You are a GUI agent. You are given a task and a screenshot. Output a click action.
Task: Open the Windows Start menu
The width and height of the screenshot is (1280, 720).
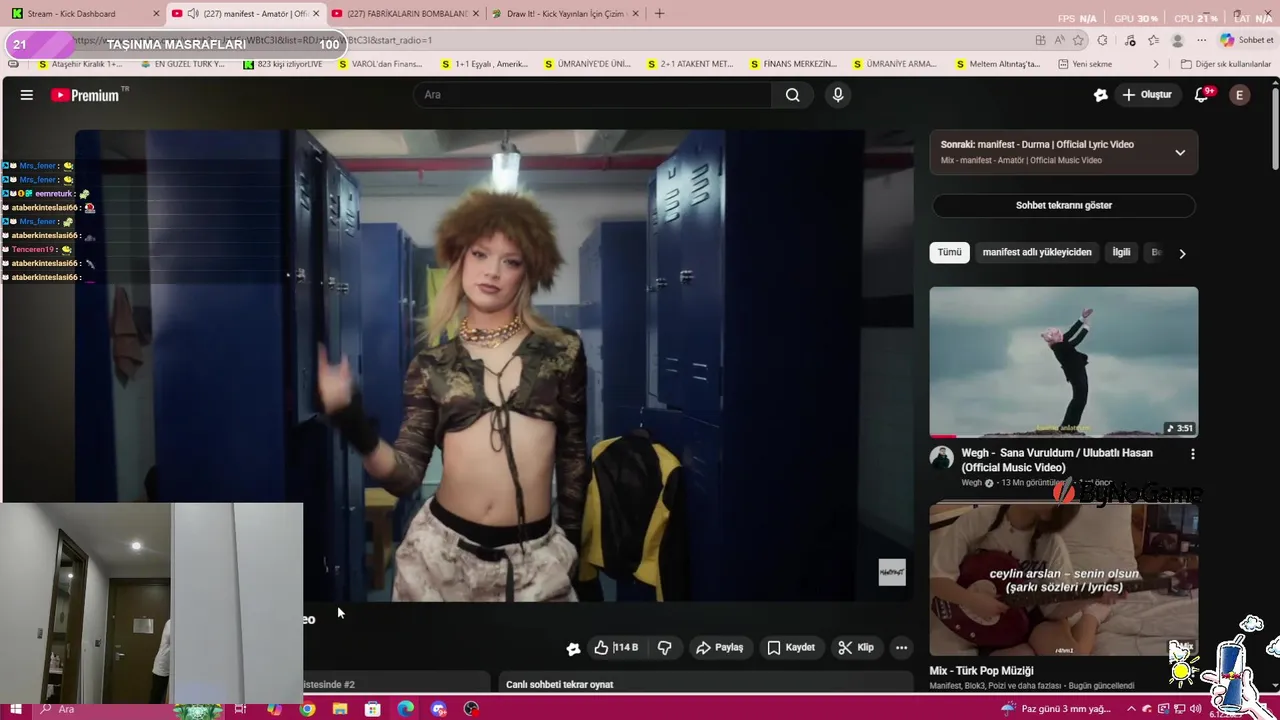(x=16, y=709)
